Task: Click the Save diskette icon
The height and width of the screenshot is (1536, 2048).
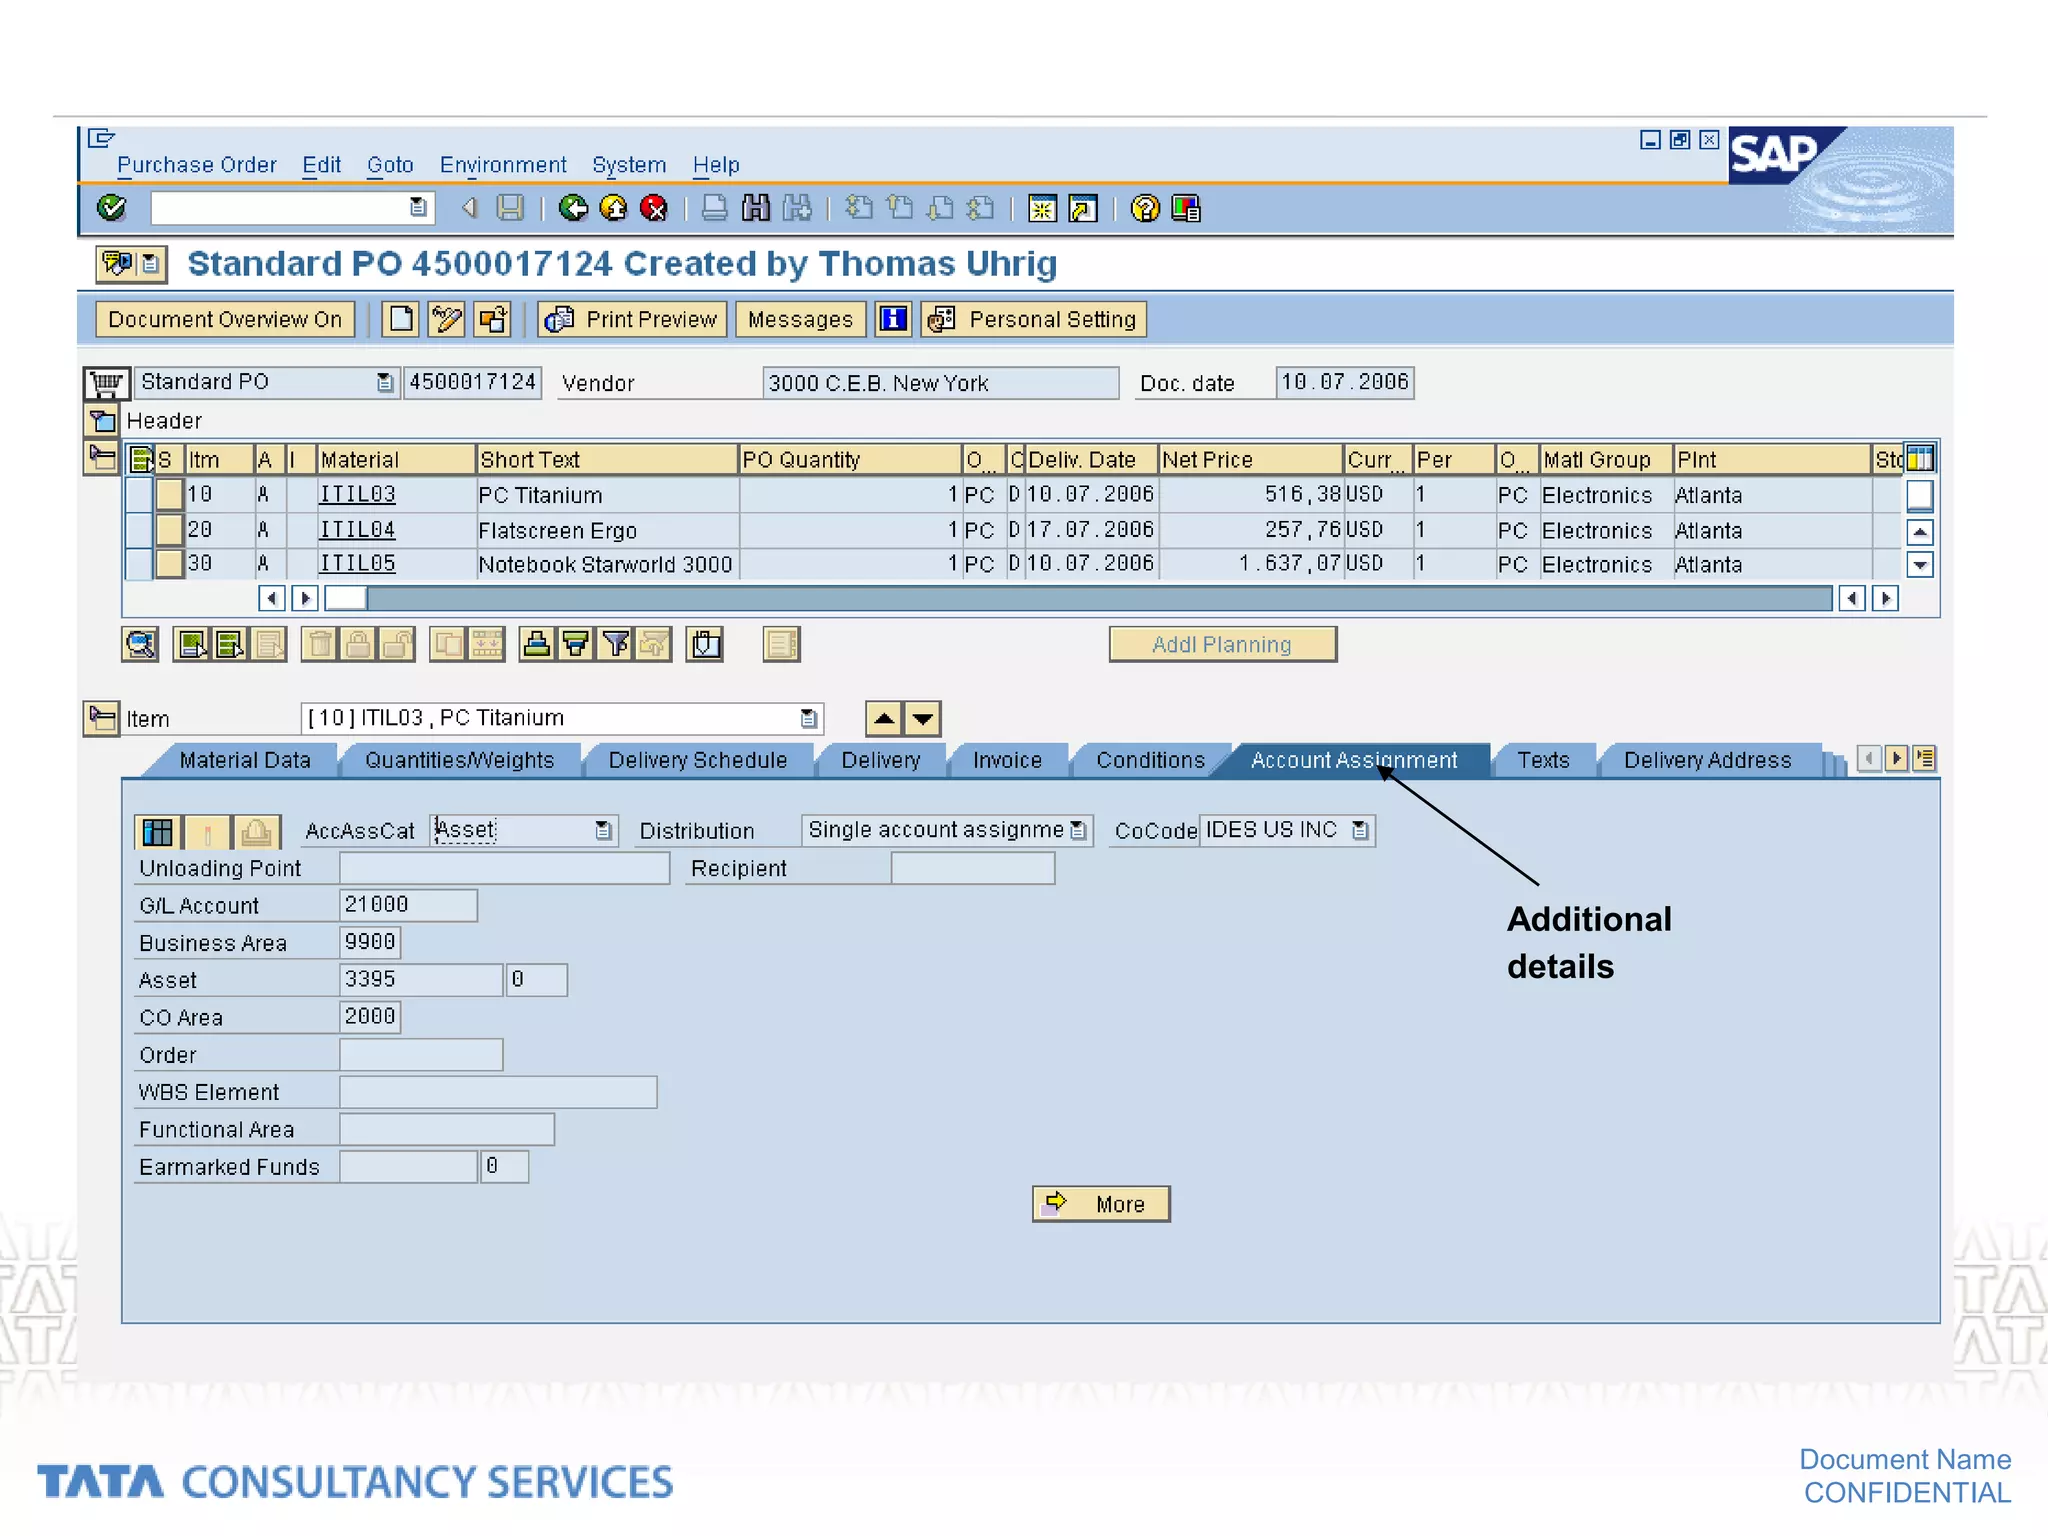Action: [510, 208]
